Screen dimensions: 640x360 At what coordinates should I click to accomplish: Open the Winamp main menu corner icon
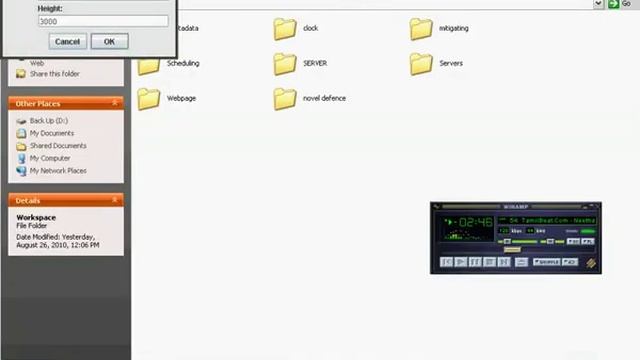(436, 207)
